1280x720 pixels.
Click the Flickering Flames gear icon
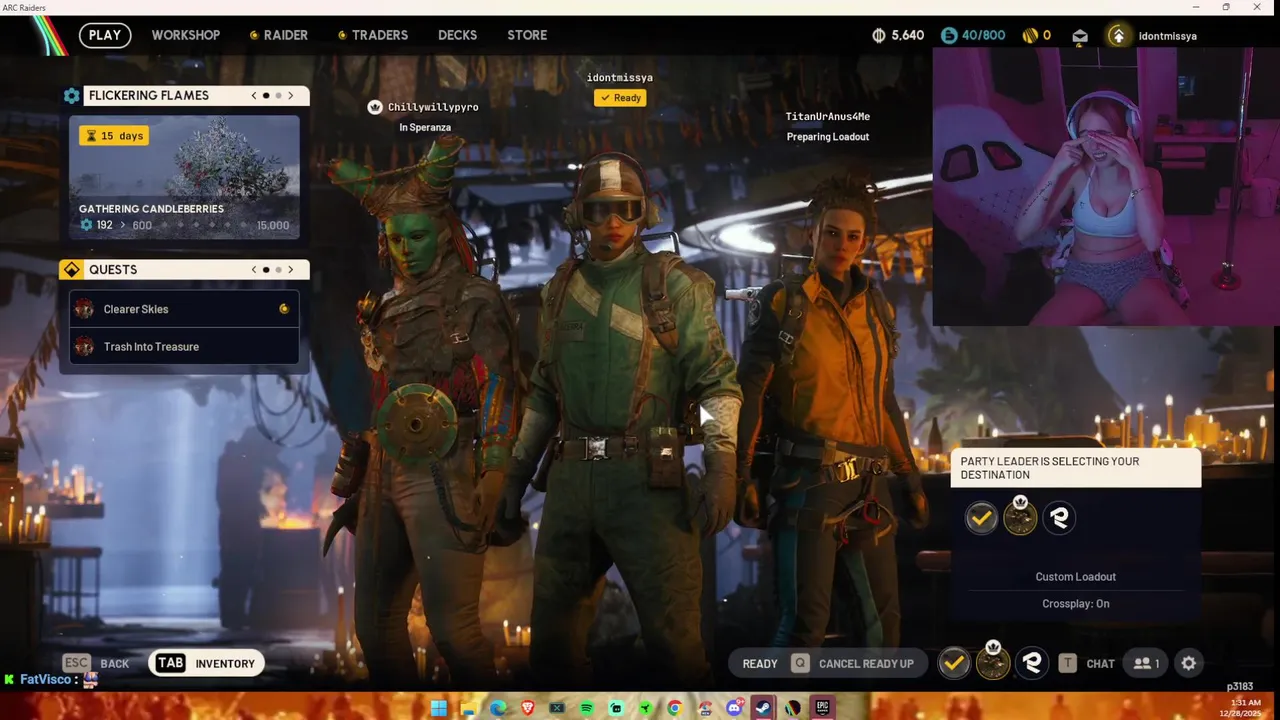tap(71, 96)
